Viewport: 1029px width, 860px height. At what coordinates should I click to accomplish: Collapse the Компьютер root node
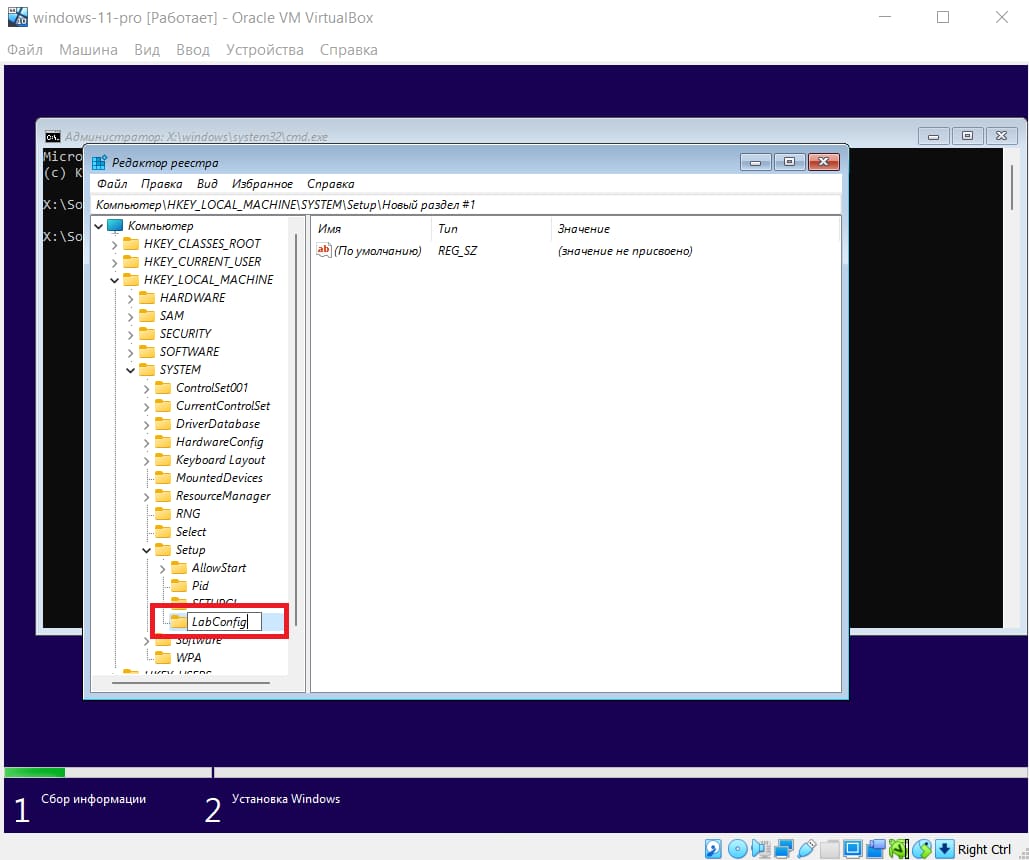pyautogui.click(x=98, y=226)
